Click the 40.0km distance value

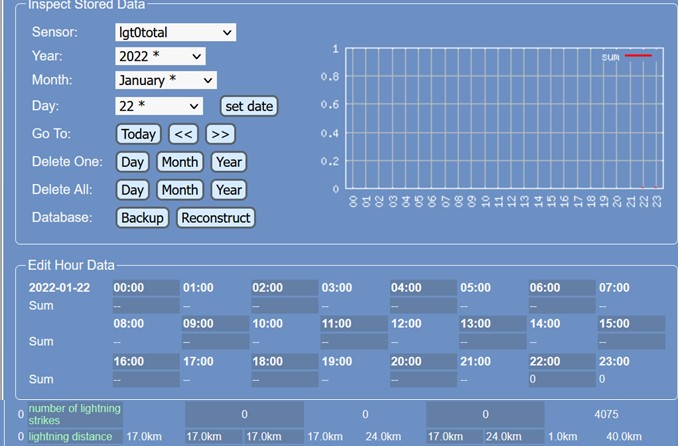click(x=624, y=437)
